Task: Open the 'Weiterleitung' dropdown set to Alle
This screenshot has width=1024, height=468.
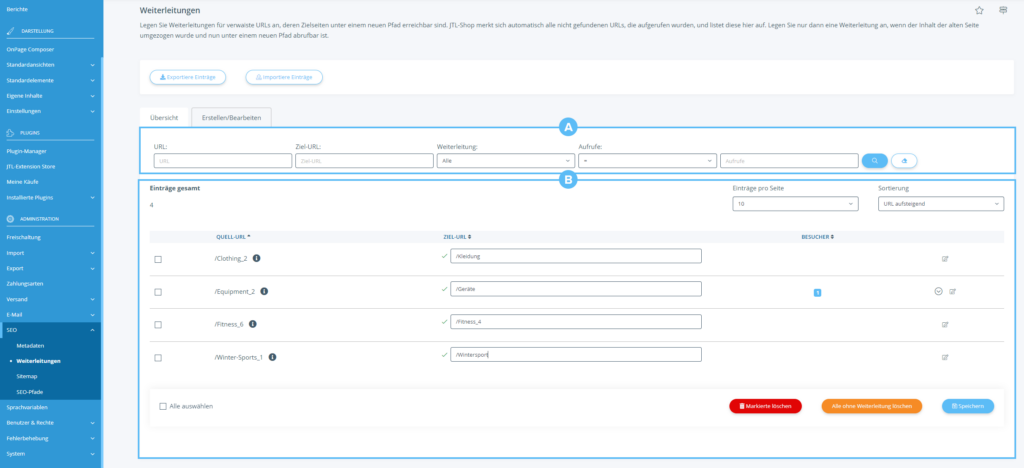Action: tap(503, 160)
